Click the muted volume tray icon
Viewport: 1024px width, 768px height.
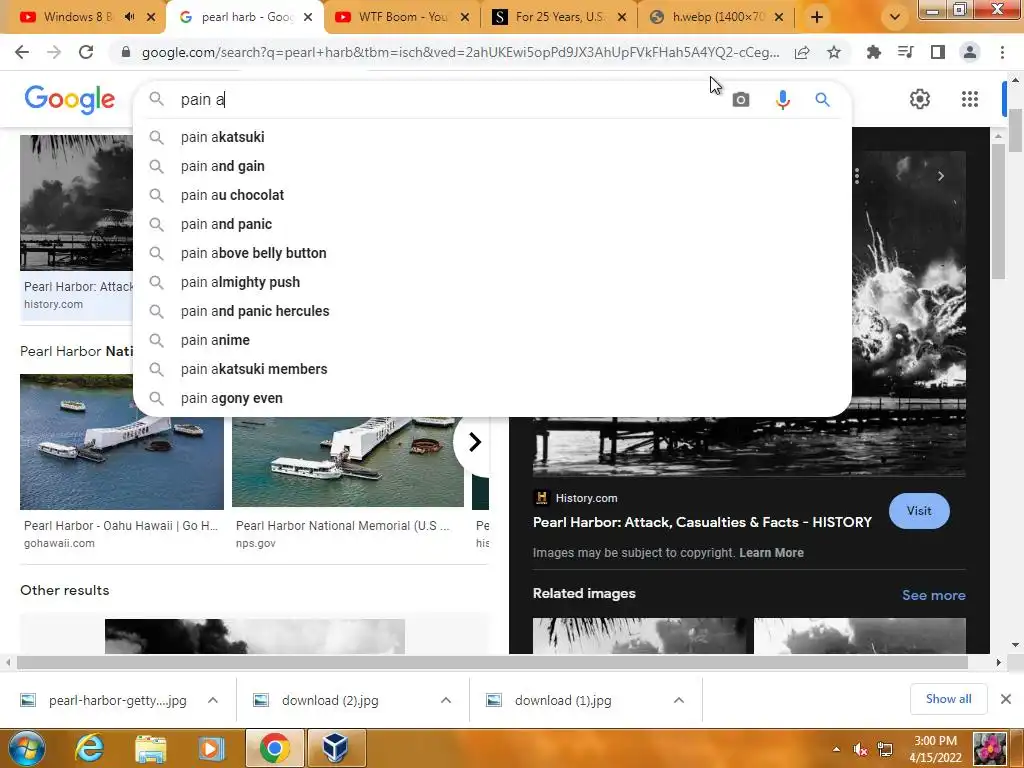coord(861,749)
